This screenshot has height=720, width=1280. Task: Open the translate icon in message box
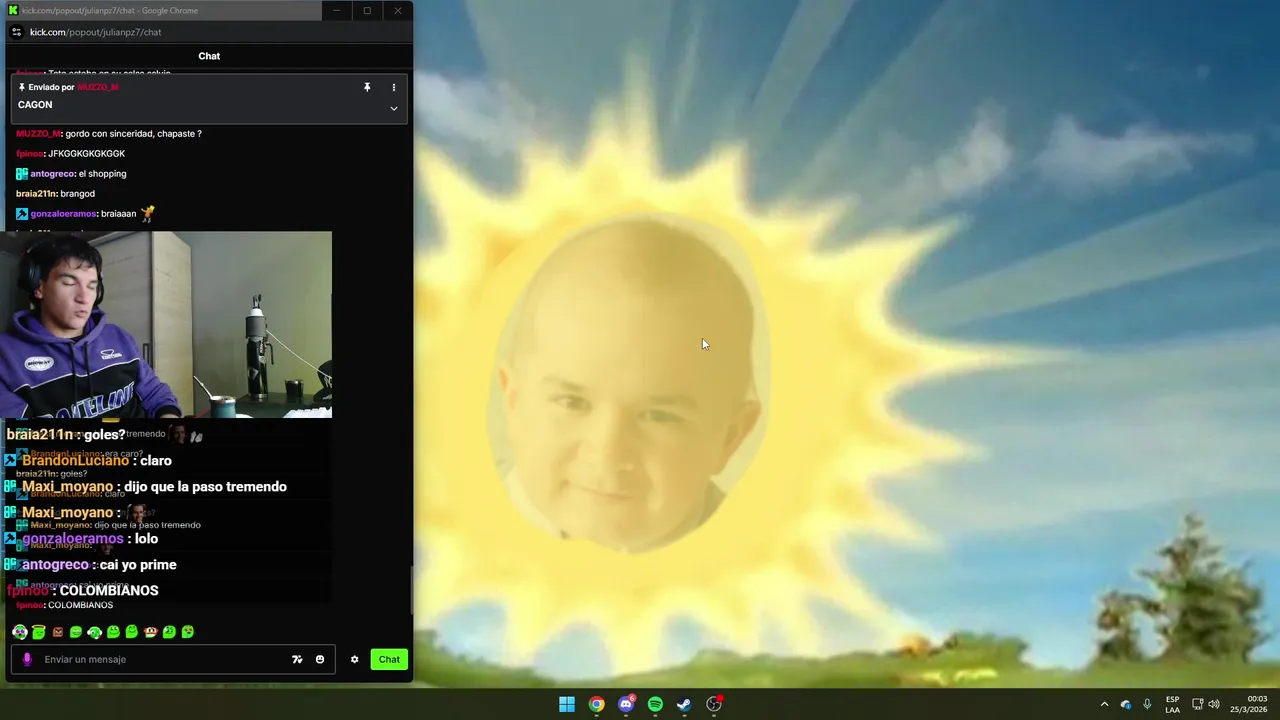[x=297, y=659]
